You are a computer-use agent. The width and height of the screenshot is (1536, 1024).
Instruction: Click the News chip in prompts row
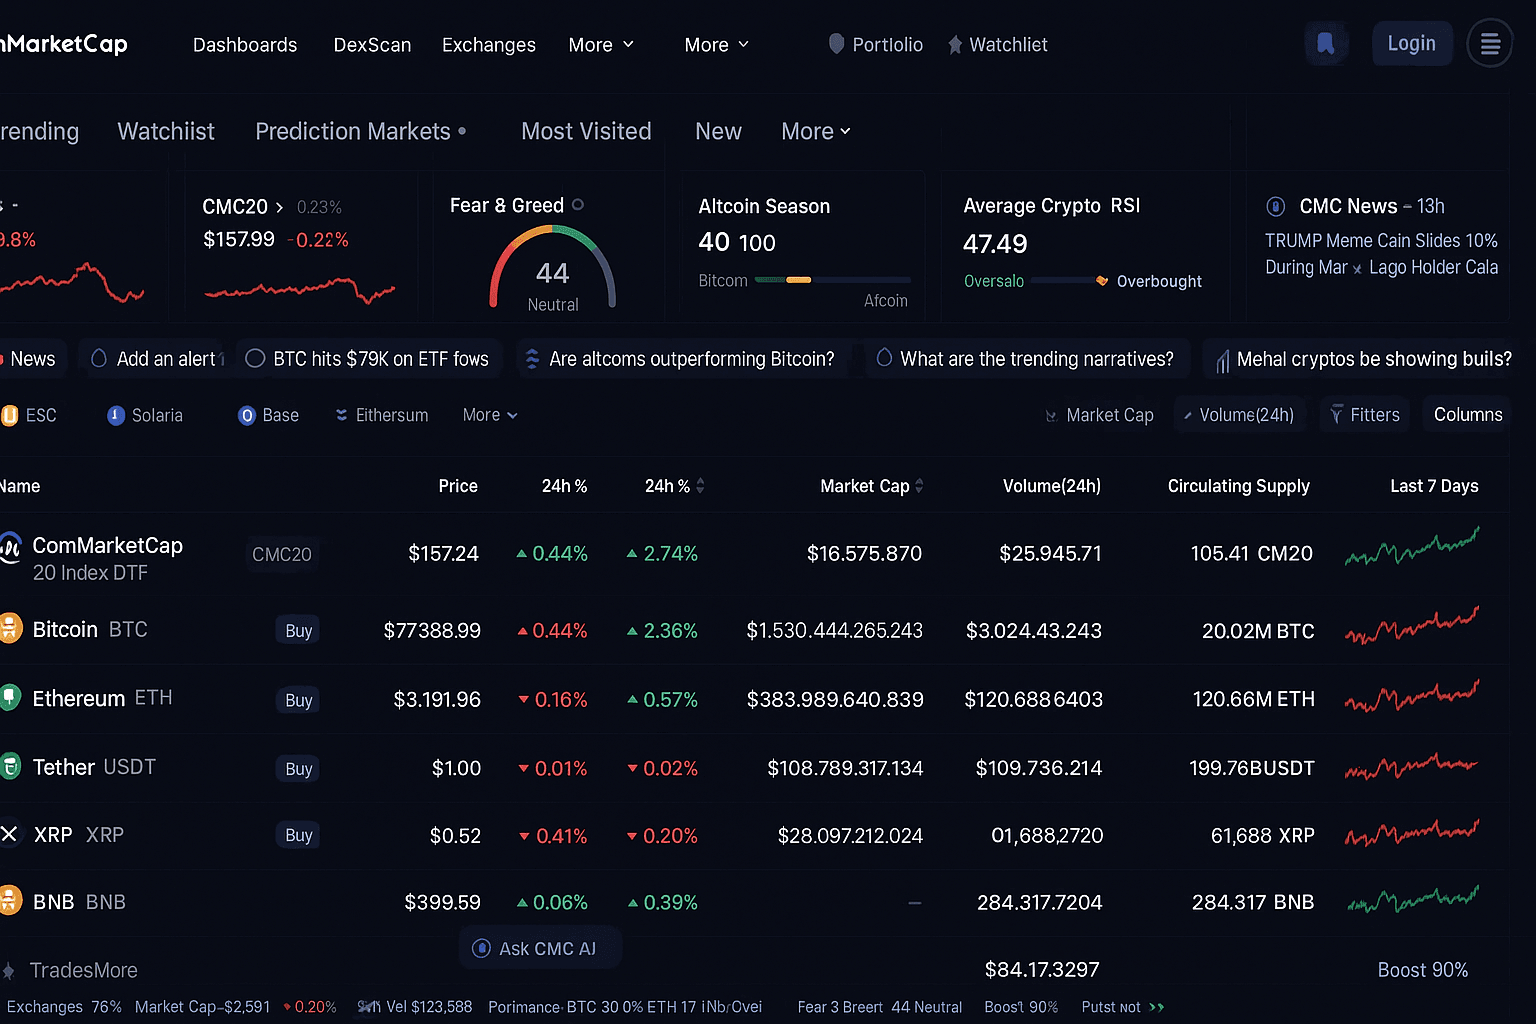tap(32, 359)
